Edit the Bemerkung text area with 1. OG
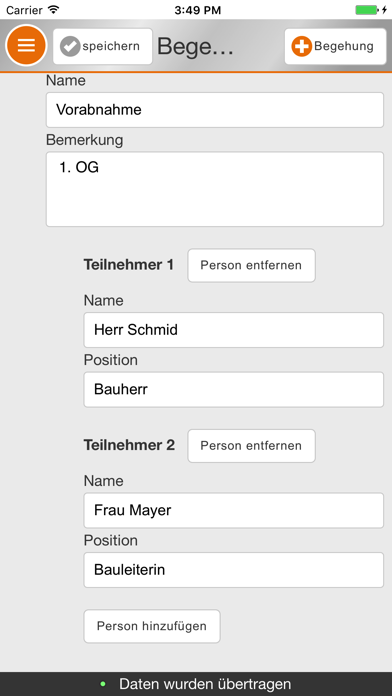The height and width of the screenshot is (696, 392). (x=215, y=190)
